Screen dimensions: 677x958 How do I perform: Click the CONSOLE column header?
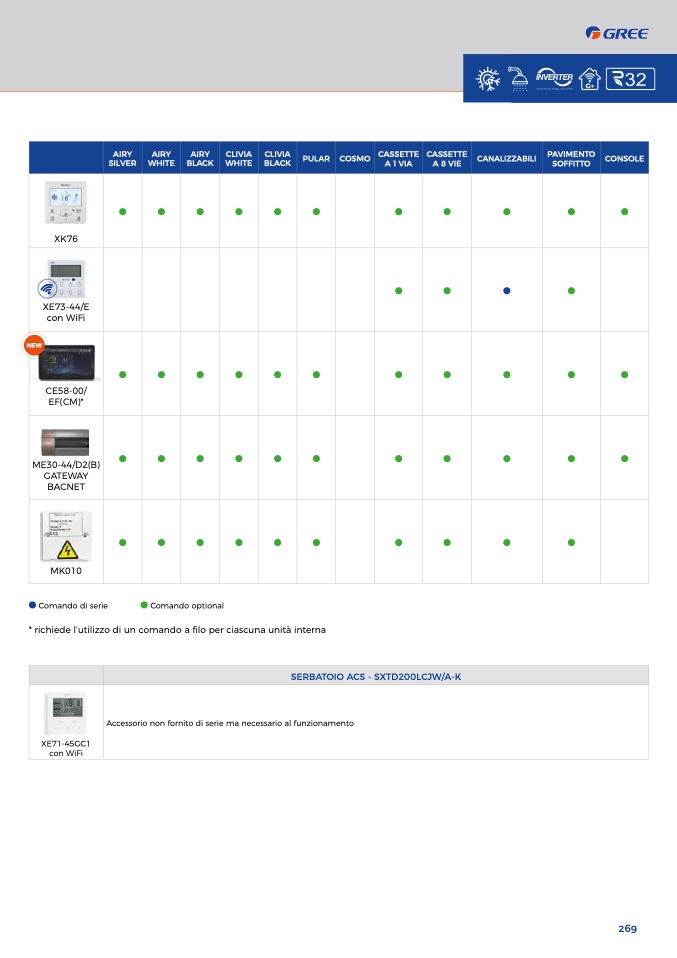pyautogui.click(x=624, y=158)
